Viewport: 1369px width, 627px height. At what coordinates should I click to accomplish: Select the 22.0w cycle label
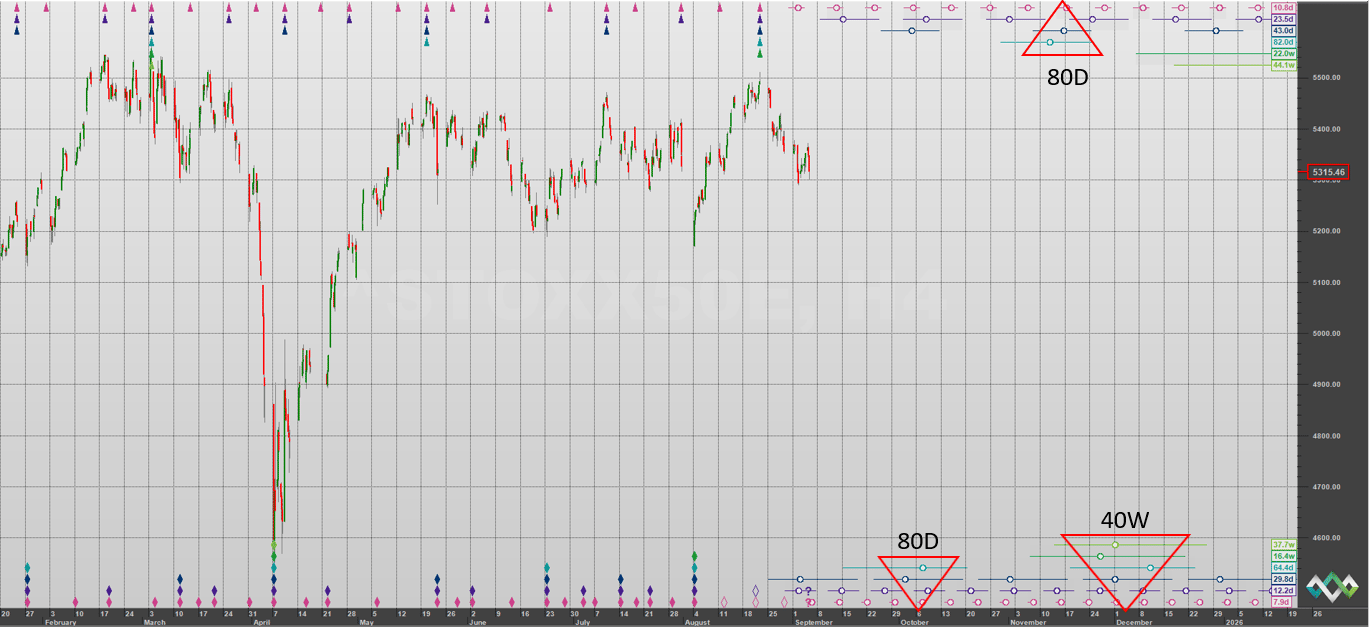coord(1283,54)
